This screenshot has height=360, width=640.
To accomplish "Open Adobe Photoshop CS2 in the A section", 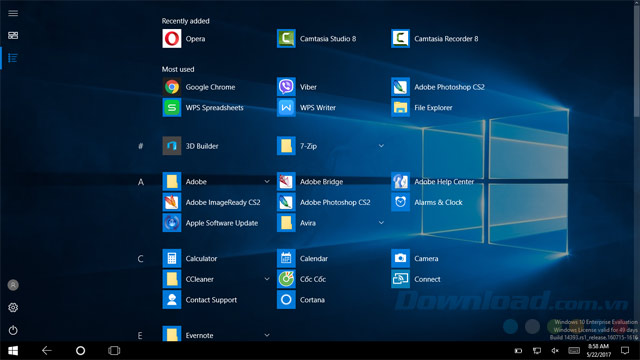I will click(x=286, y=202).
